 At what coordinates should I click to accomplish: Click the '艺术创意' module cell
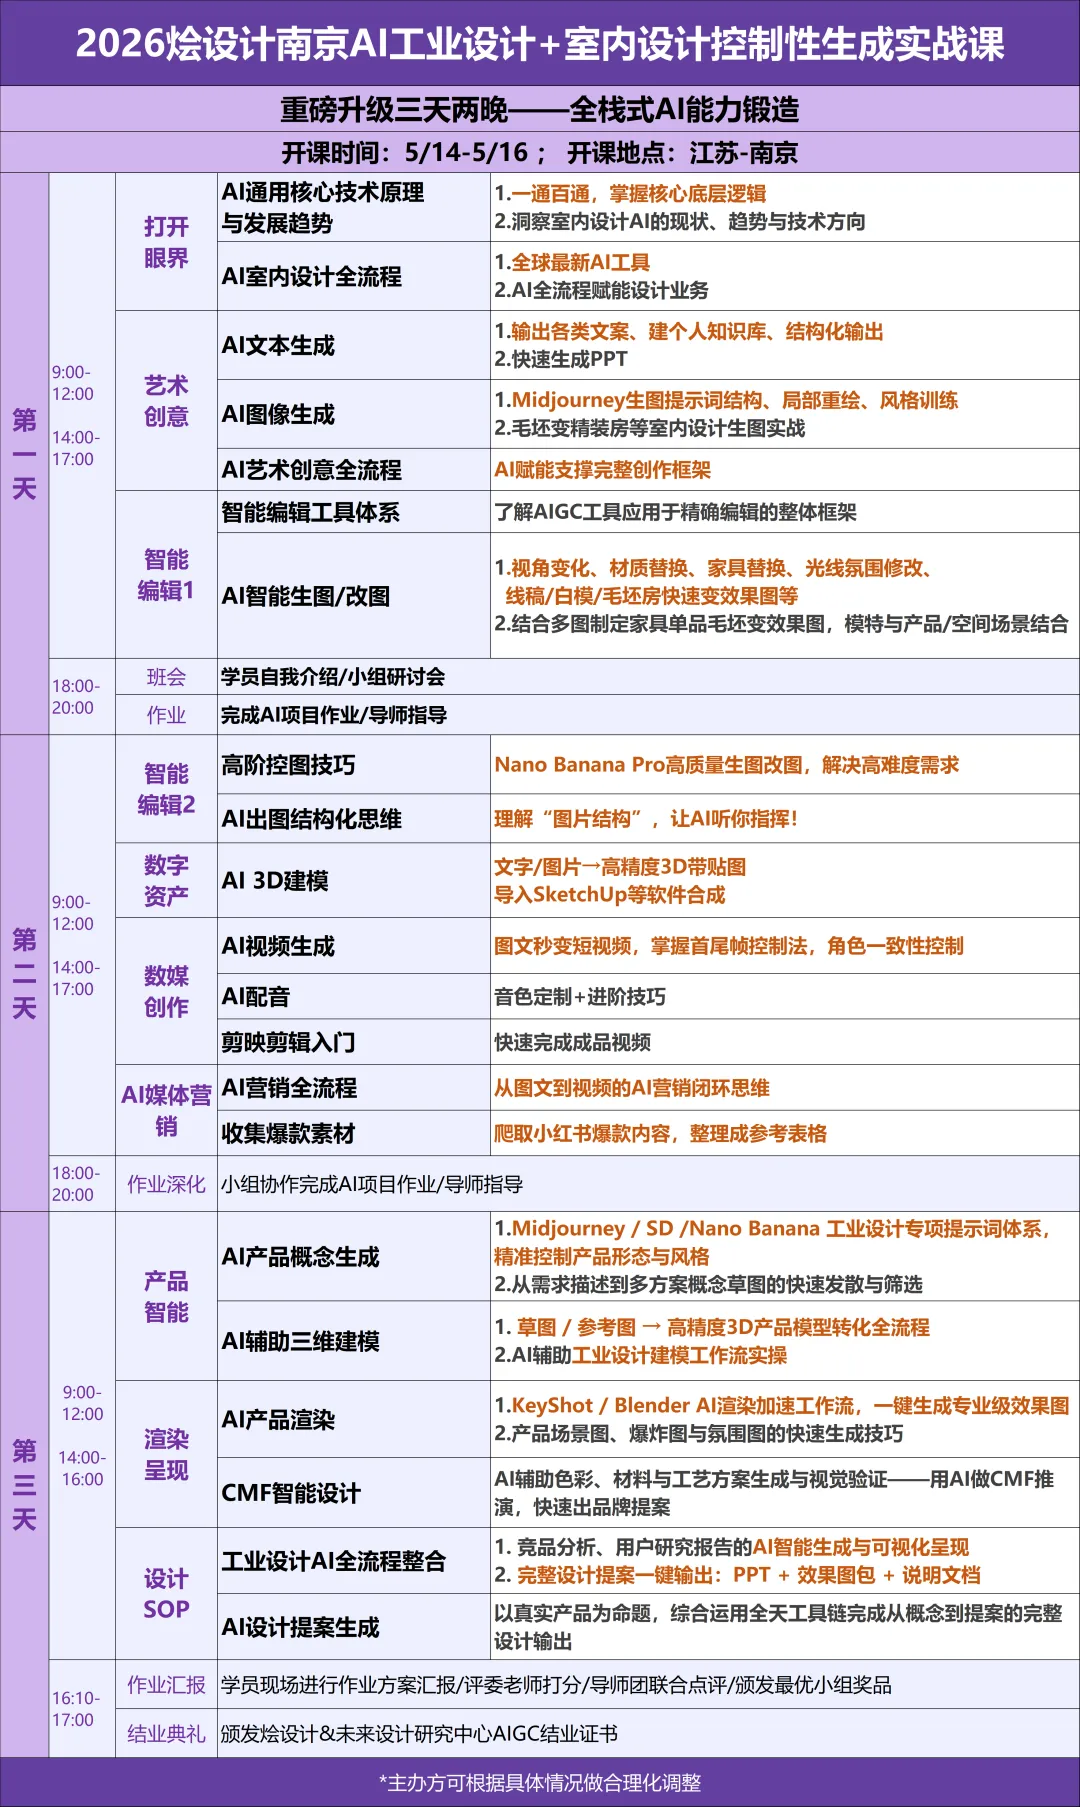(x=166, y=400)
